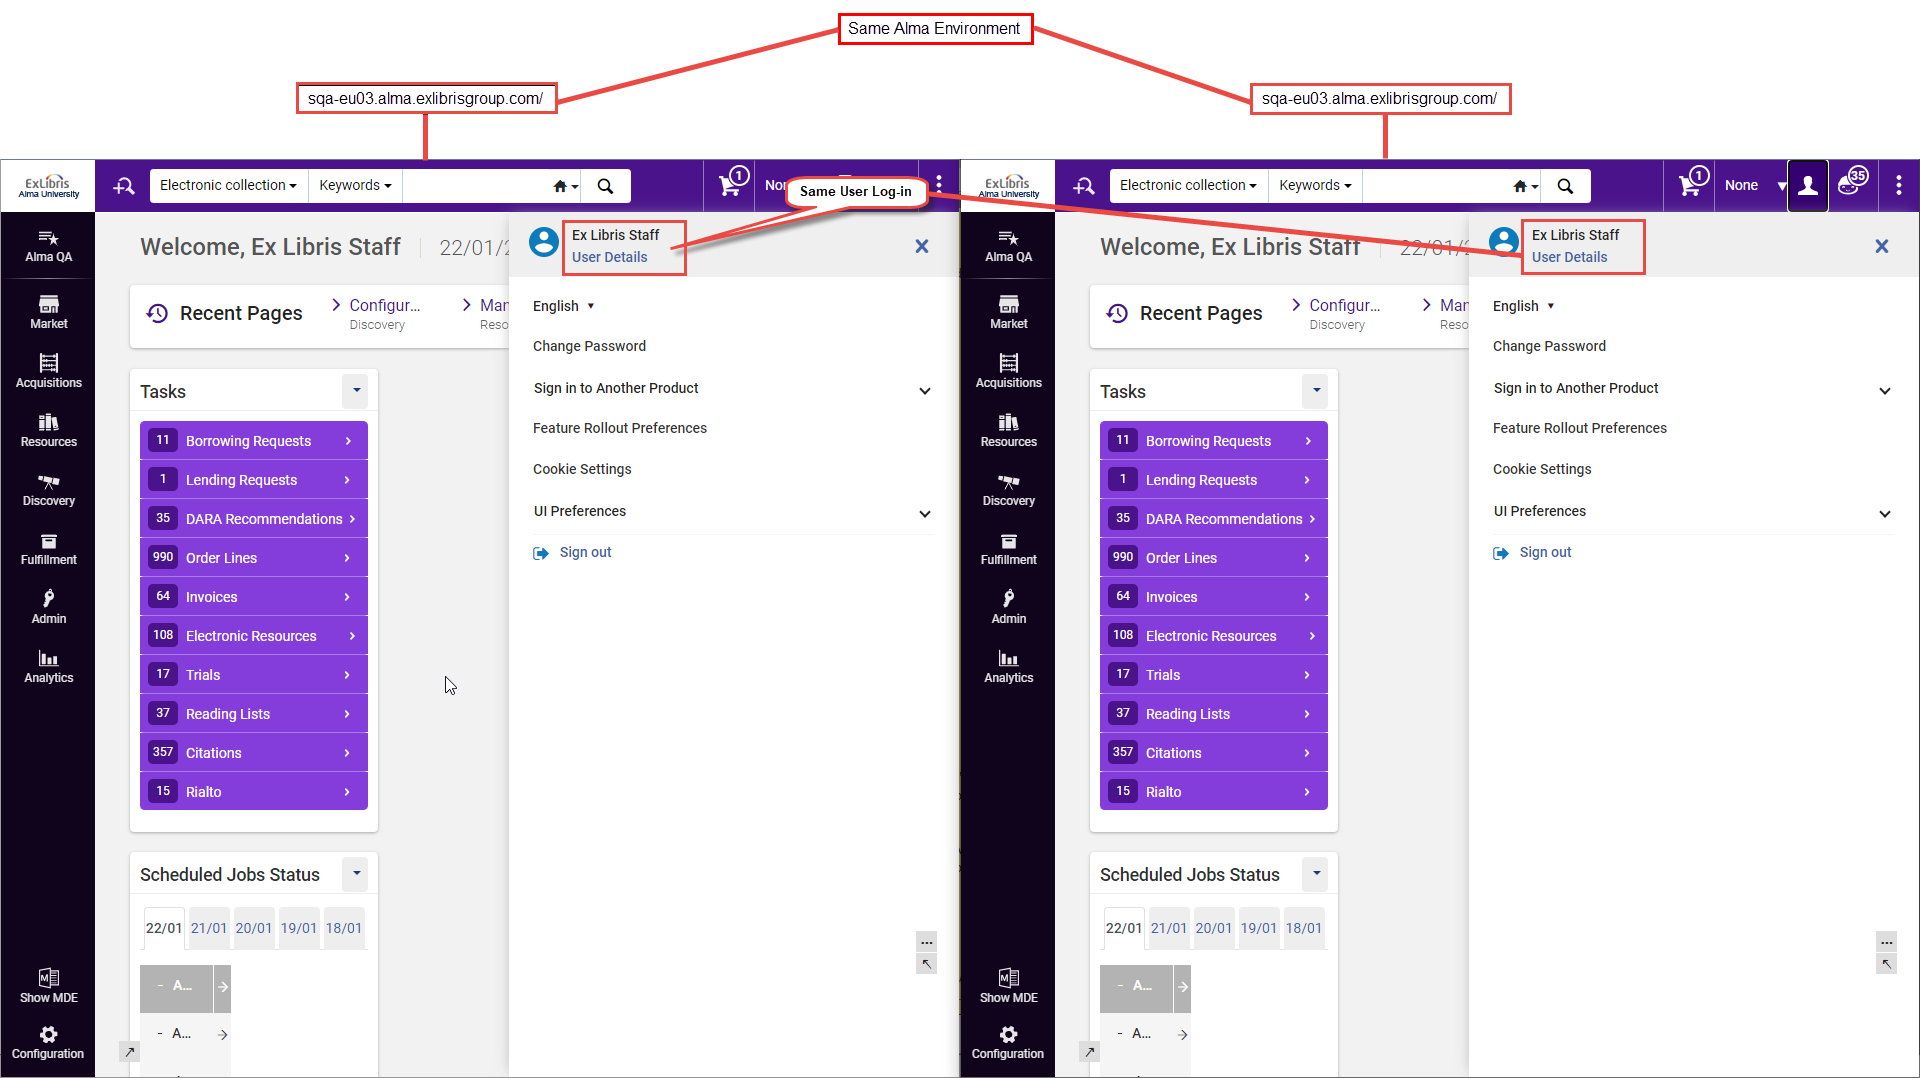1920x1078 pixels.
Task: Open Admin menu in left window sidebar
Action: [48, 607]
